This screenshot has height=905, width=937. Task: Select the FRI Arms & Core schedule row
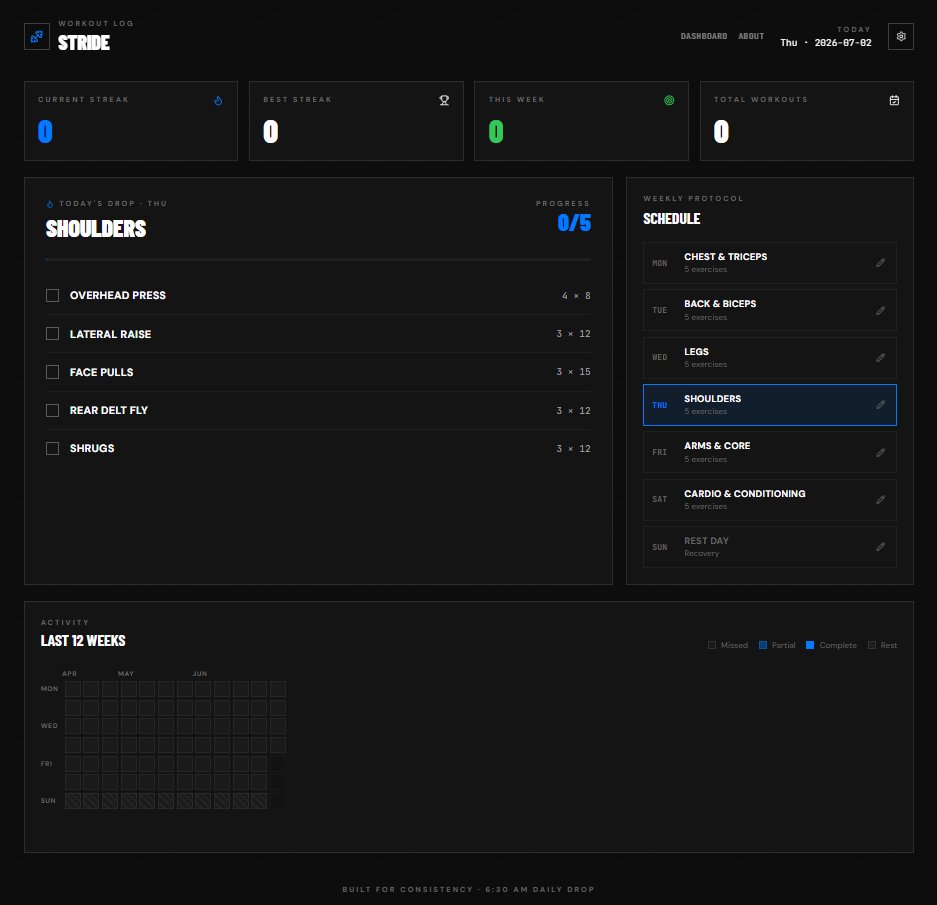(770, 452)
